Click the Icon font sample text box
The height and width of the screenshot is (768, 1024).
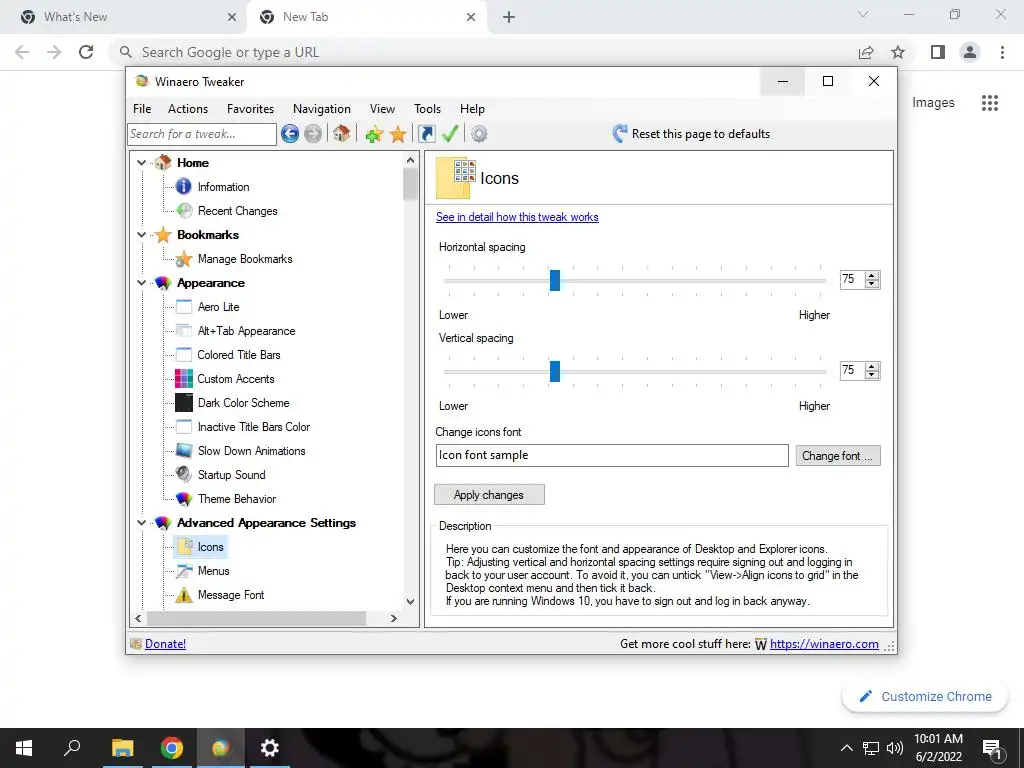(612, 455)
